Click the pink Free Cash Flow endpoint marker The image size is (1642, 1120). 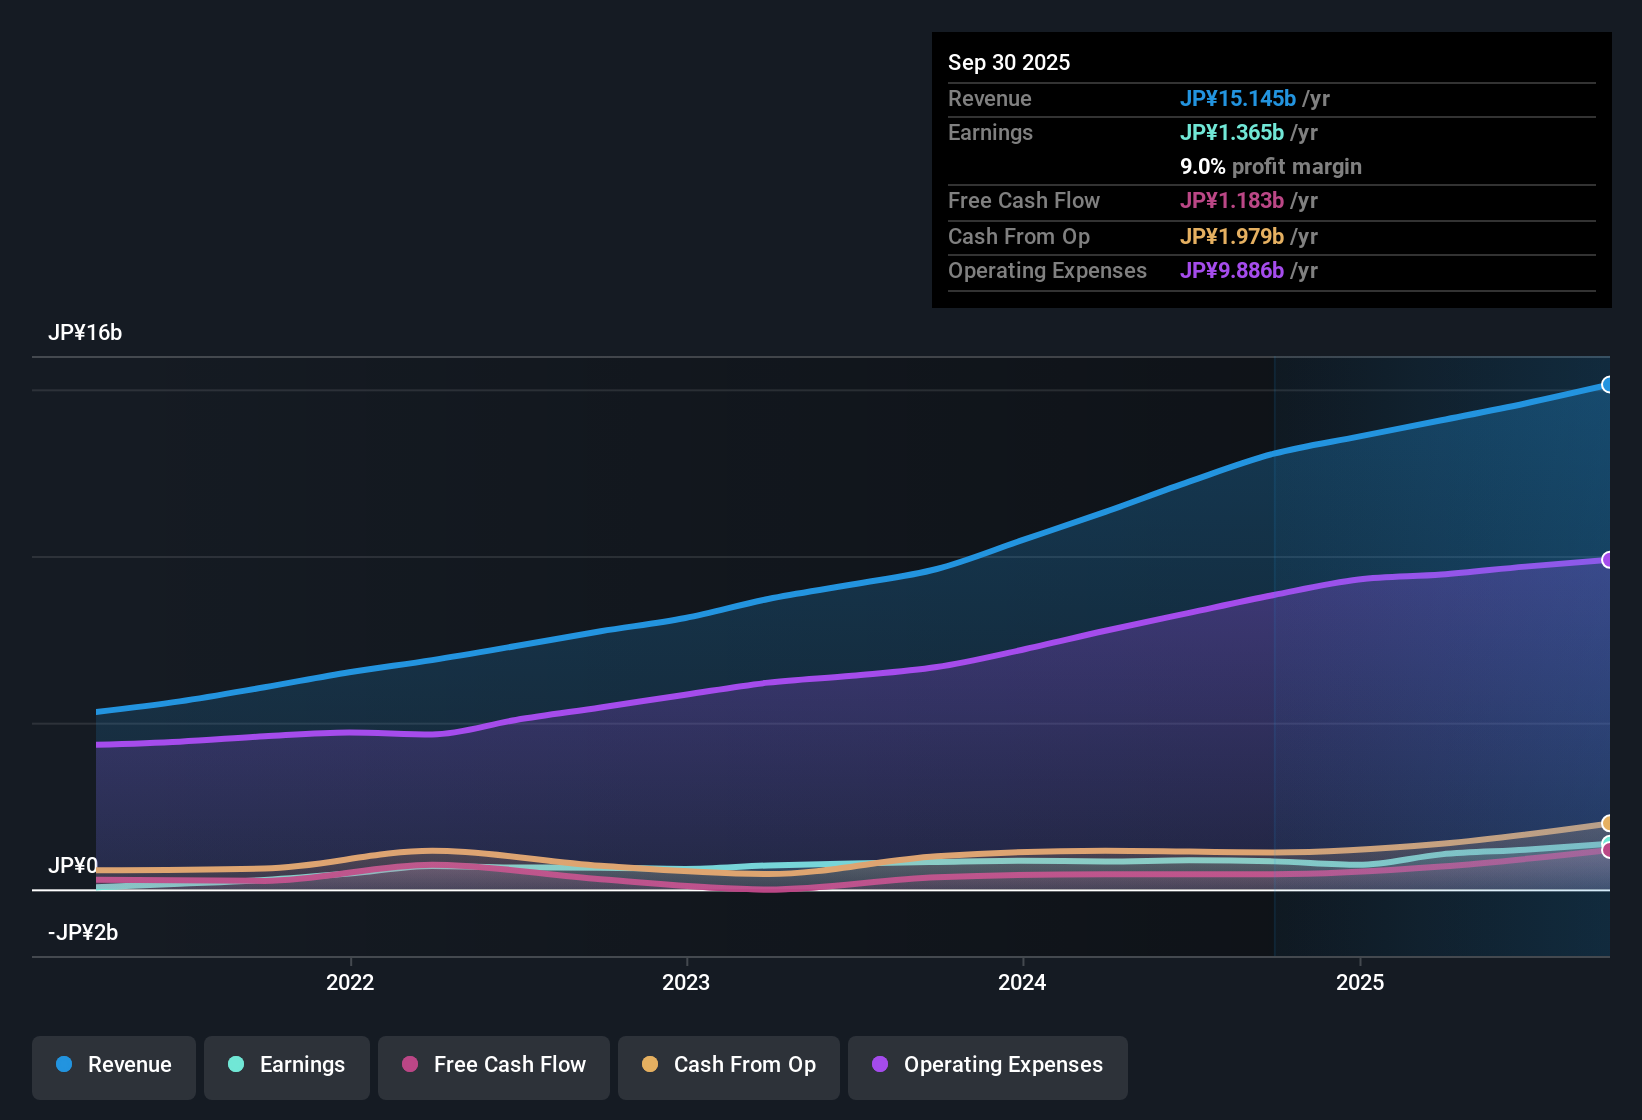pos(1609,849)
